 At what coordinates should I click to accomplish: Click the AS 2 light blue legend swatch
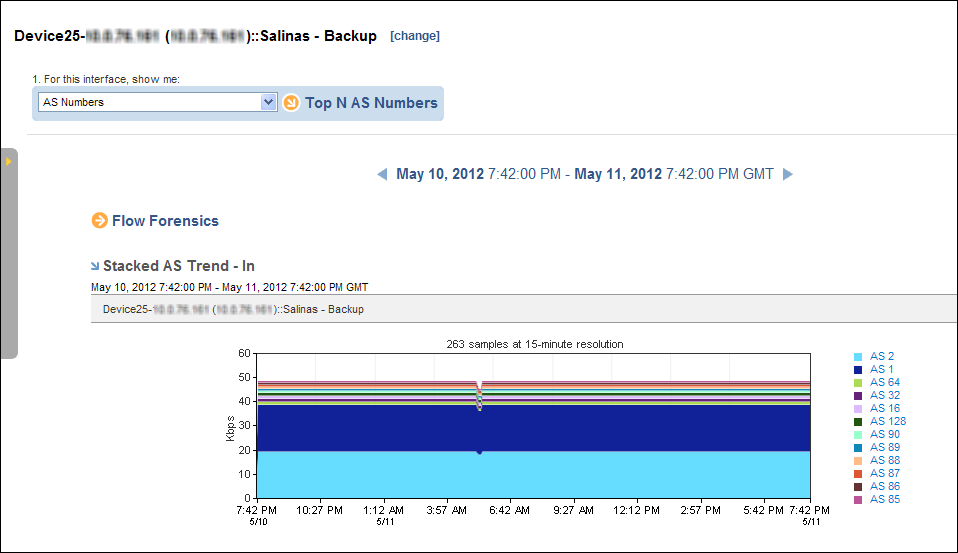858,357
